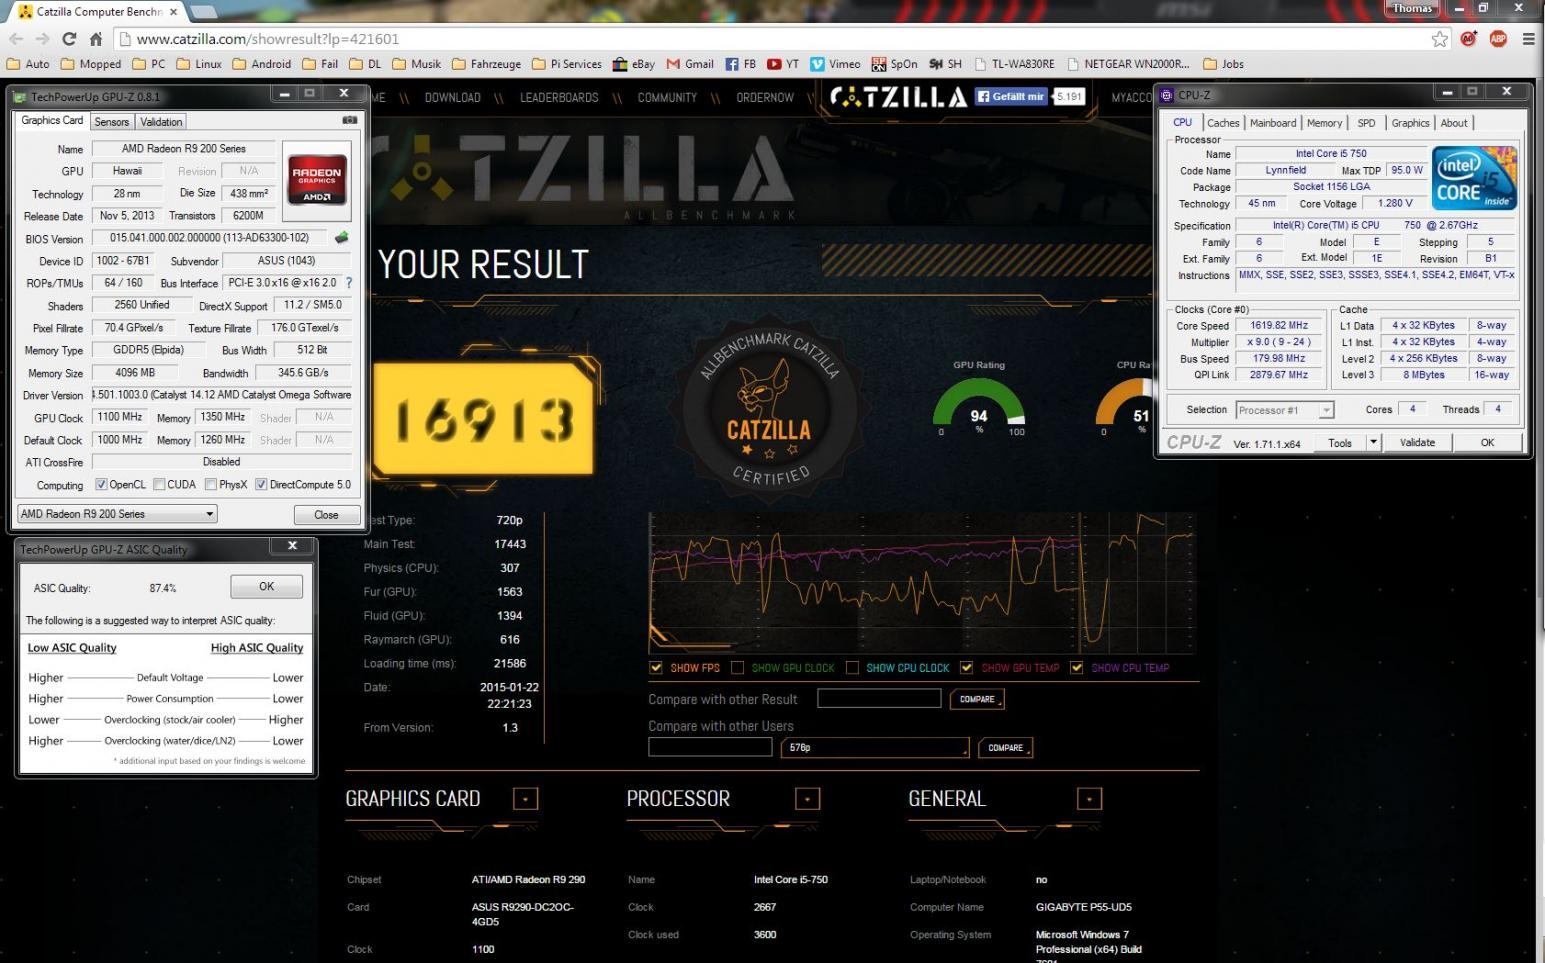
Task: Open the Jobs bookmarks folder
Action: click(1224, 64)
